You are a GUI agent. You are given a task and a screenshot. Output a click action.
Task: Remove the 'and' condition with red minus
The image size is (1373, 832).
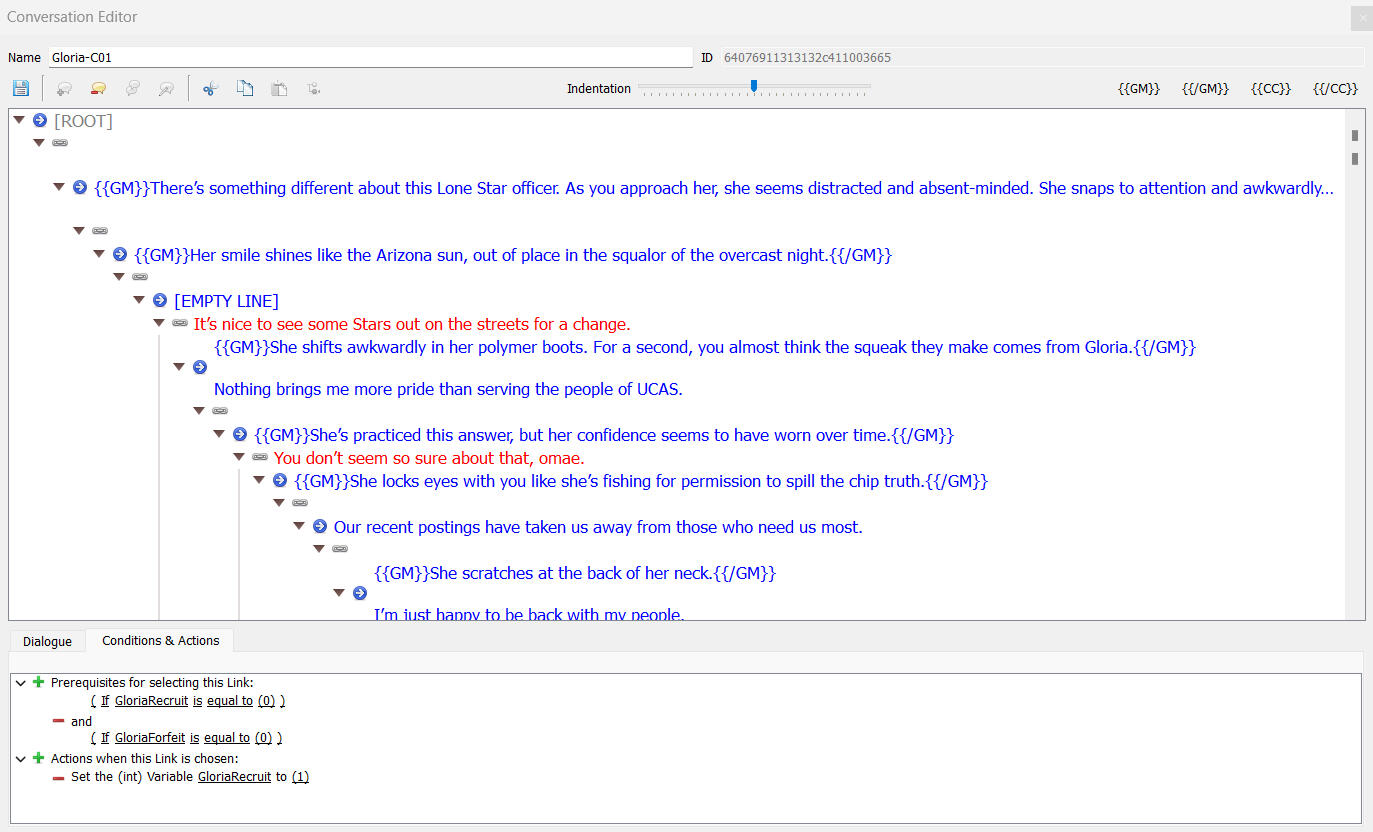(58, 721)
